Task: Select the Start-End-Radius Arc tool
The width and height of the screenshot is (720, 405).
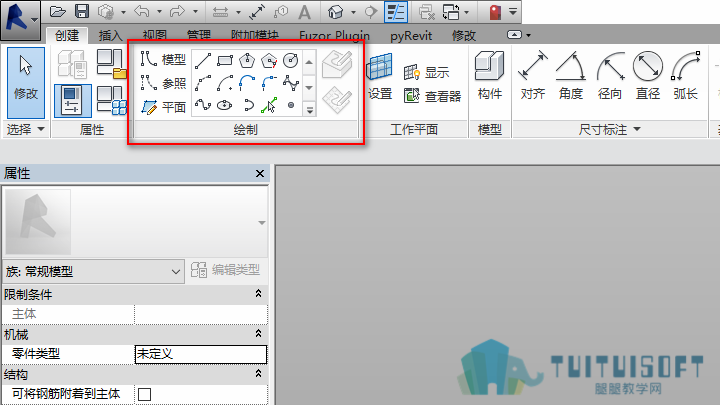Action: coord(202,83)
